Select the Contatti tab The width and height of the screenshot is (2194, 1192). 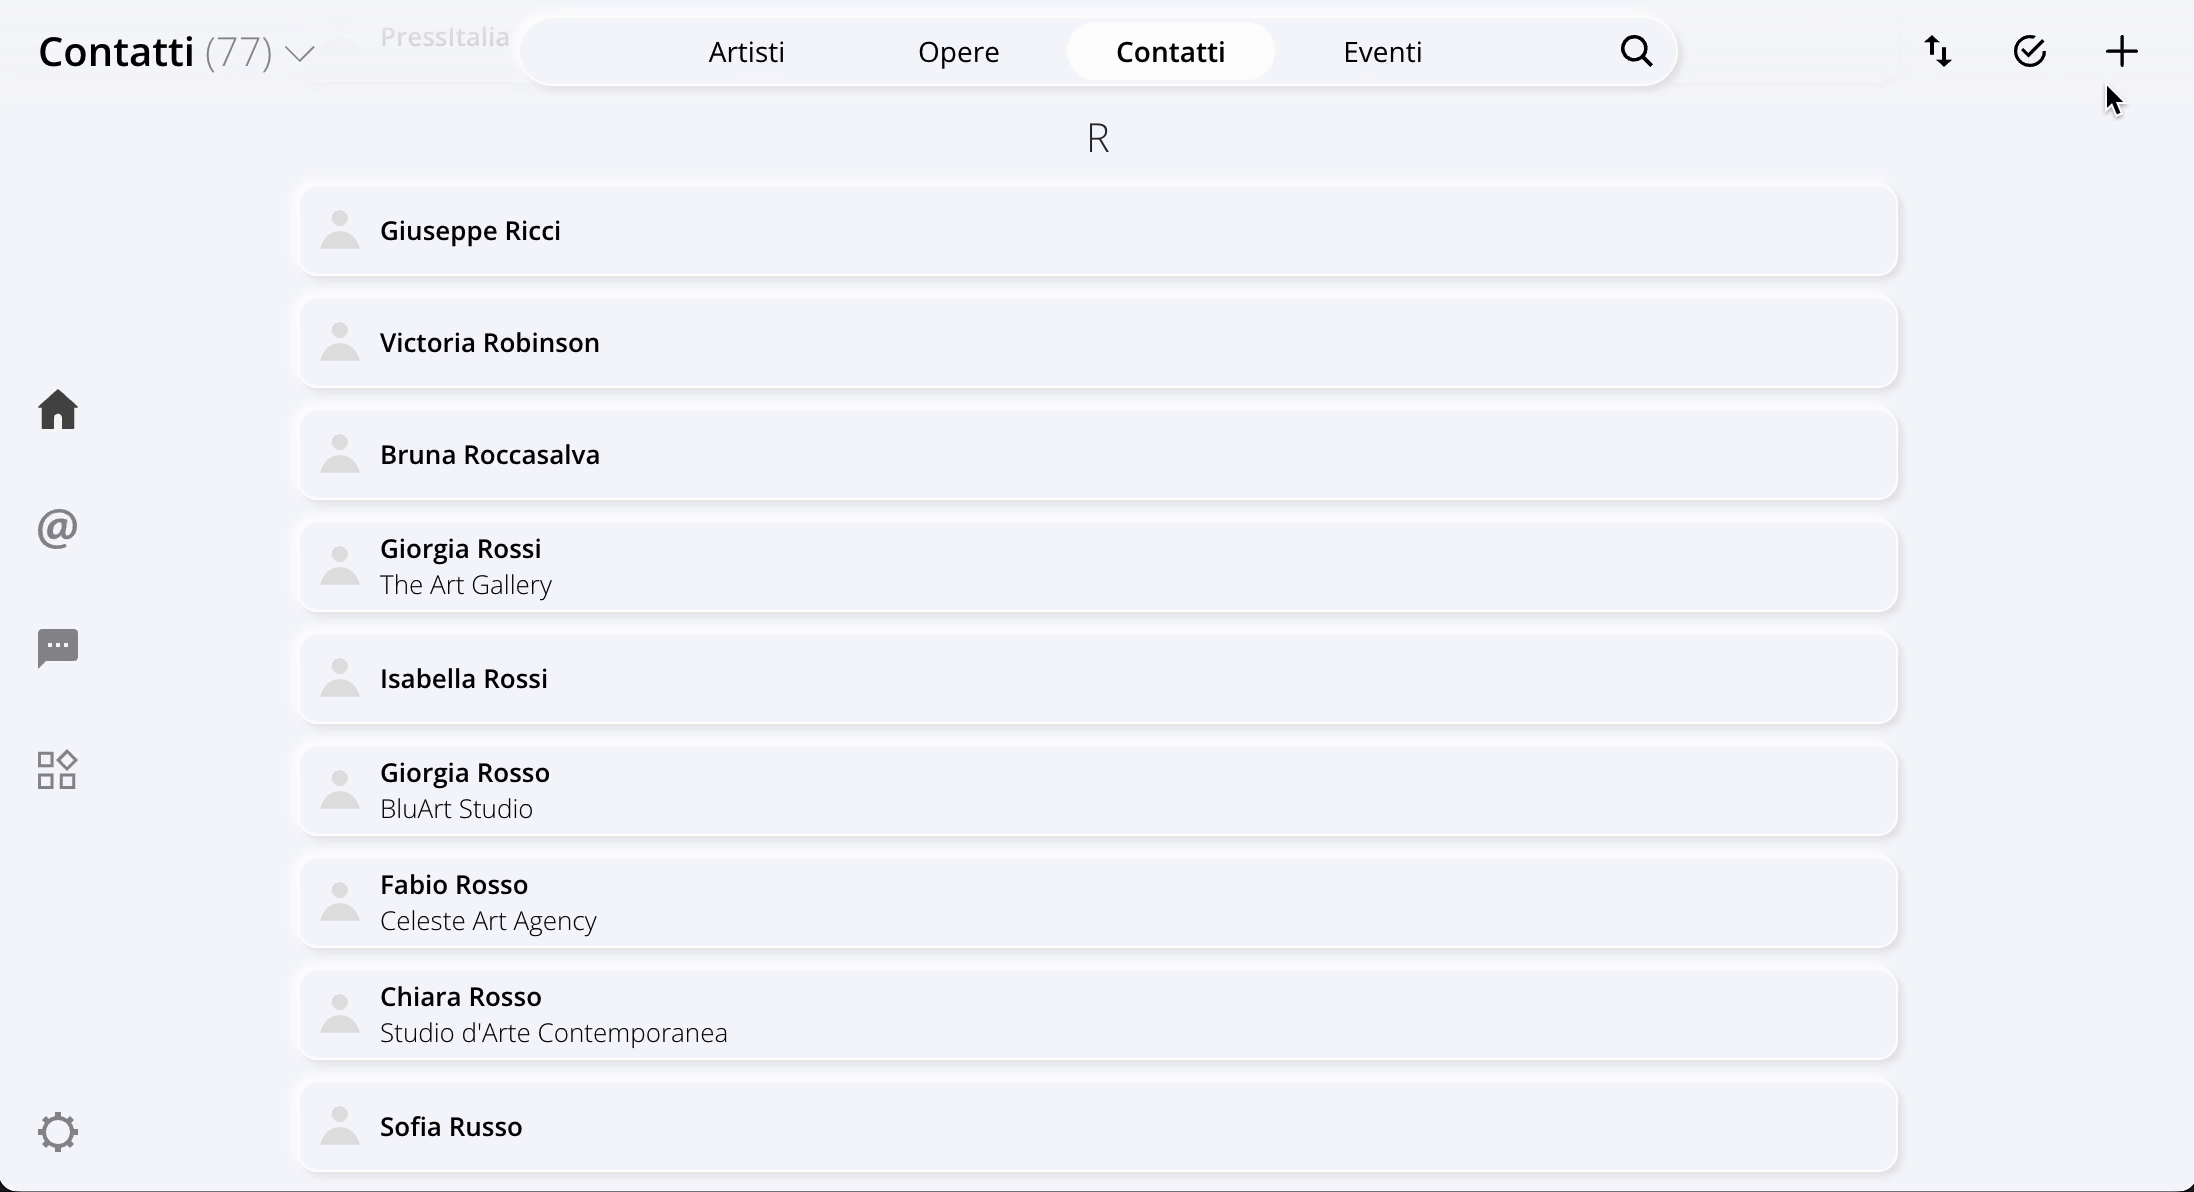(x=1170, y=52)
